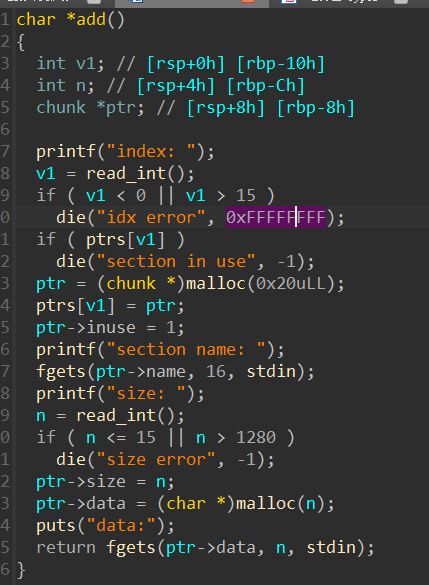Click ptrs in the if ( ptrs[v1] ) condition

[x=106, y=240]
